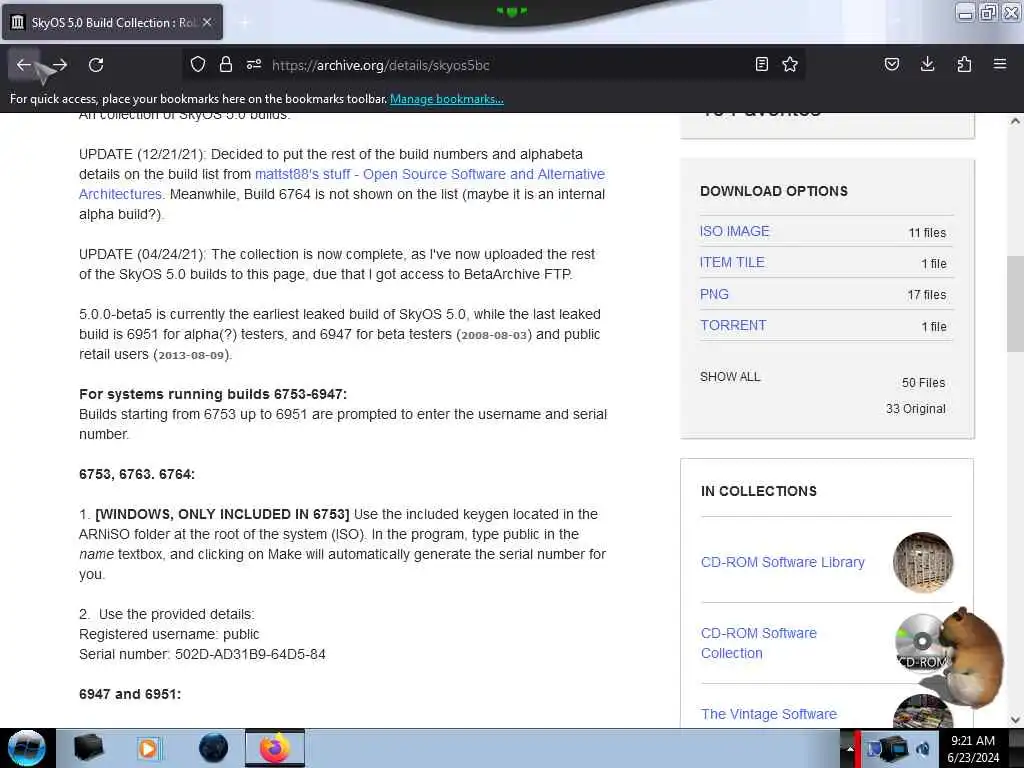The width and height of the screenshot is (1024, 768).
Task: Click '6947 and 6951:' heading
Action: pos(130,694)
